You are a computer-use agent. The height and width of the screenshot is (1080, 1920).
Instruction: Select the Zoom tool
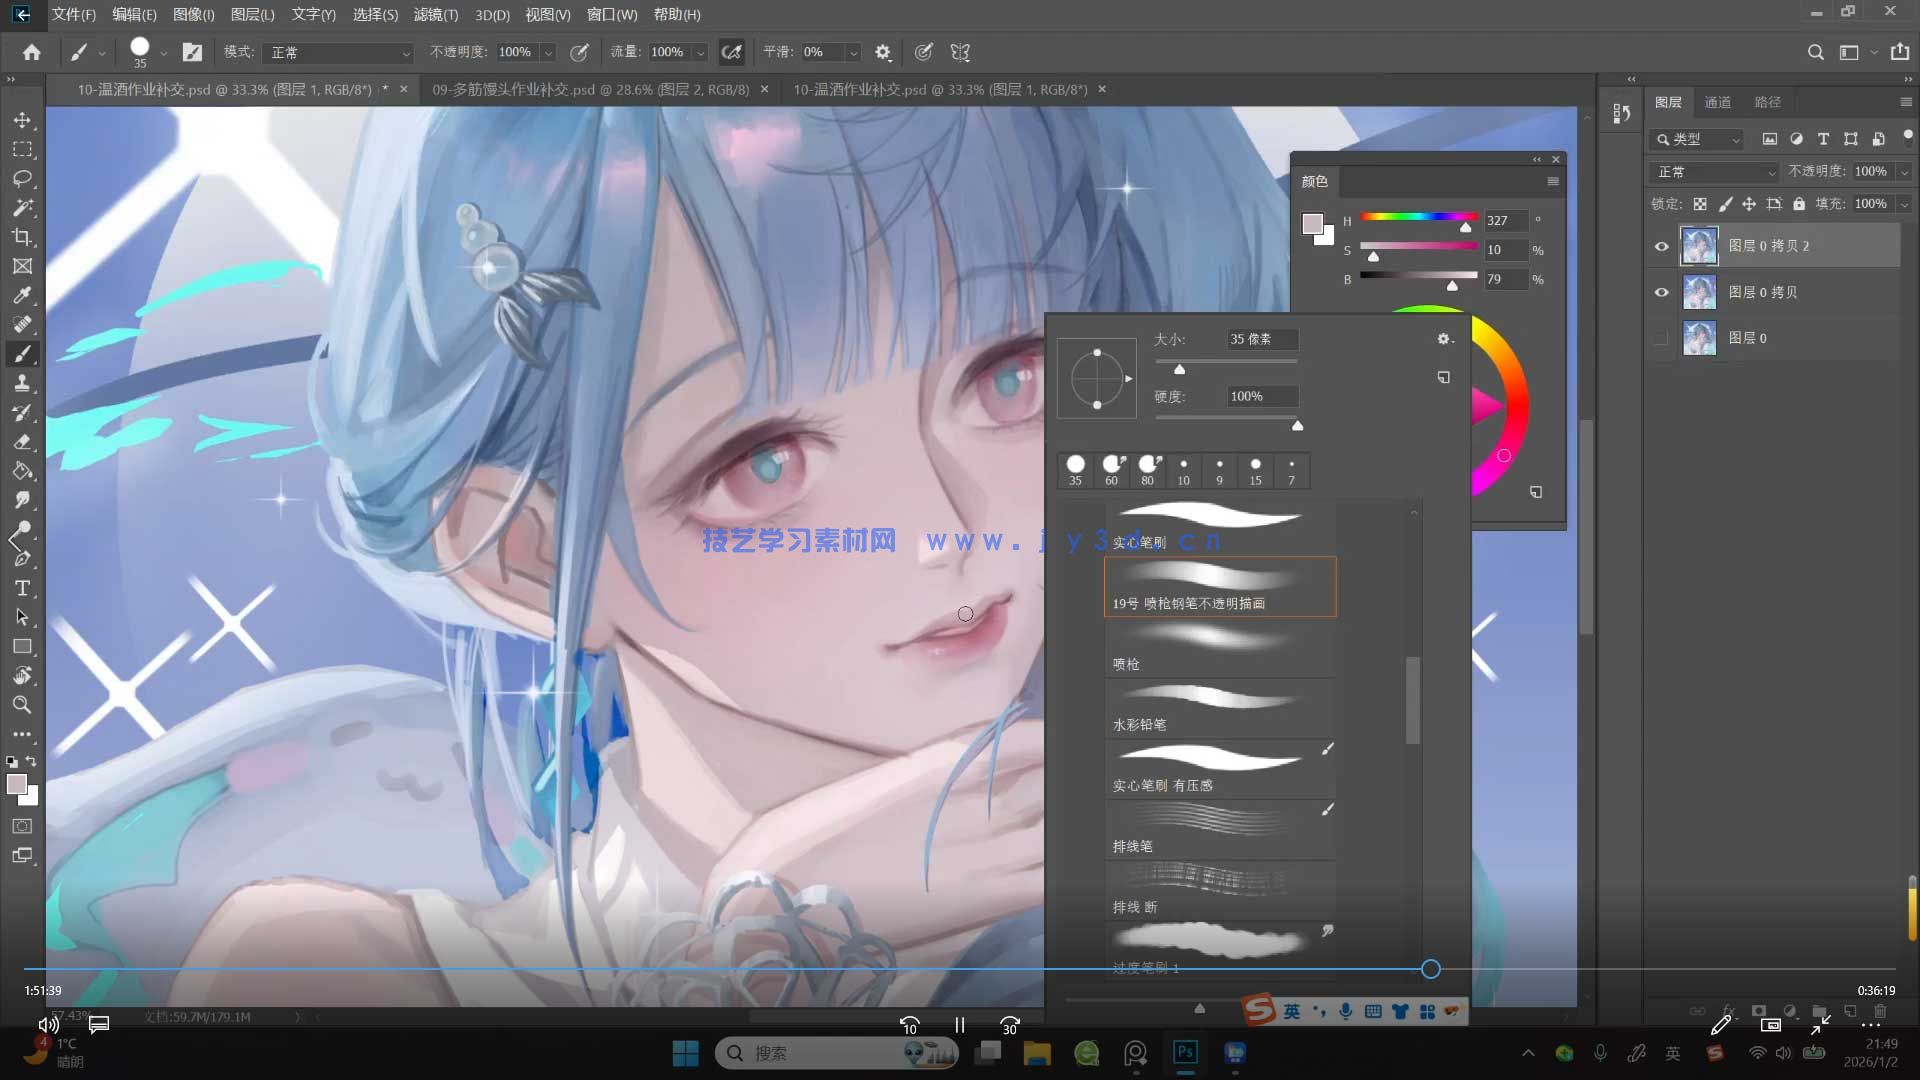[x=22, y=705]
